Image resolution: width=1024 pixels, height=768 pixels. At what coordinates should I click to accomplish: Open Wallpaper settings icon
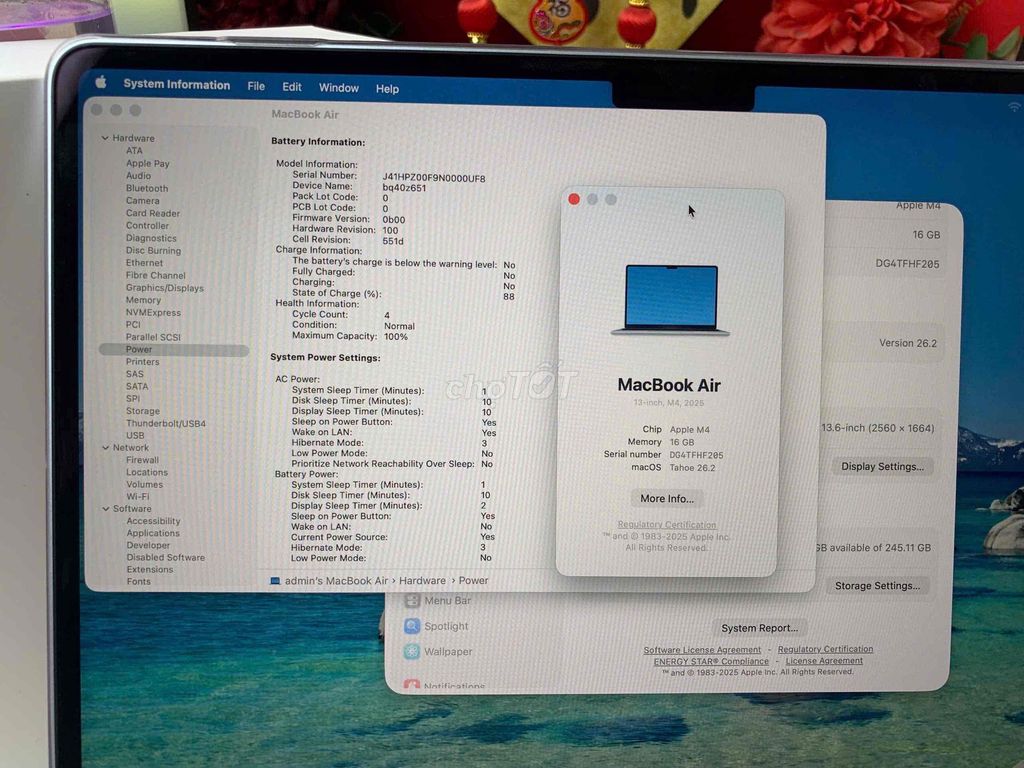[411, 651]
